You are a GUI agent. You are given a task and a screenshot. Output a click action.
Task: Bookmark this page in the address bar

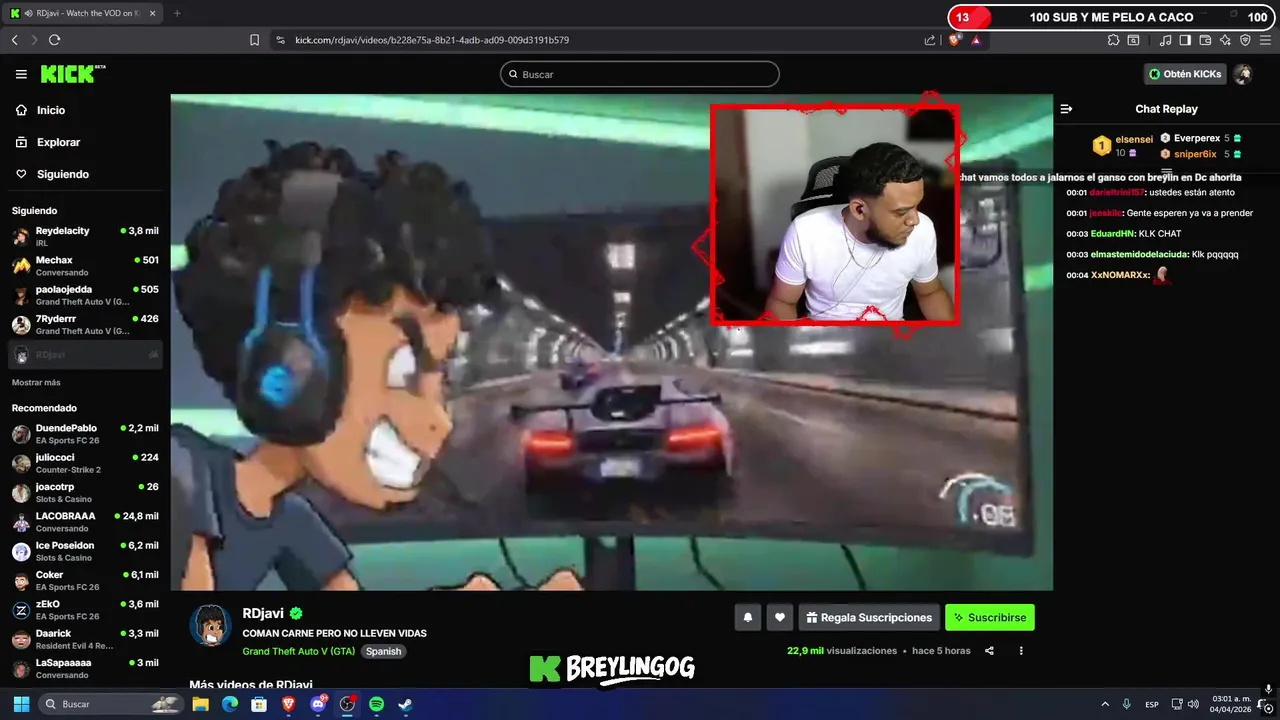pos(254,40)
